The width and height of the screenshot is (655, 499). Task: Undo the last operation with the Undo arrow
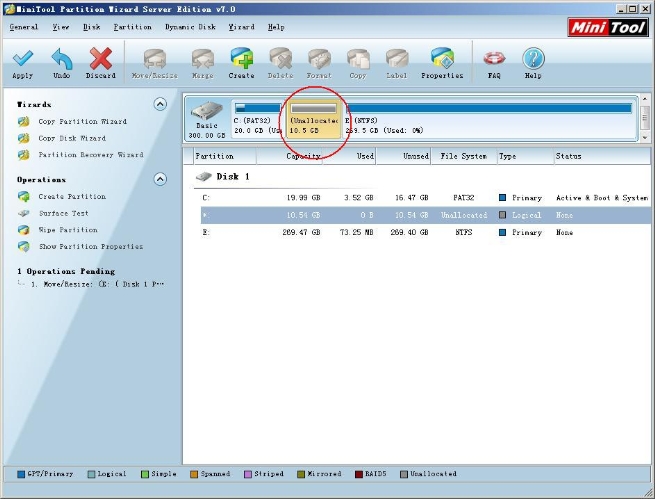(62, 58)
